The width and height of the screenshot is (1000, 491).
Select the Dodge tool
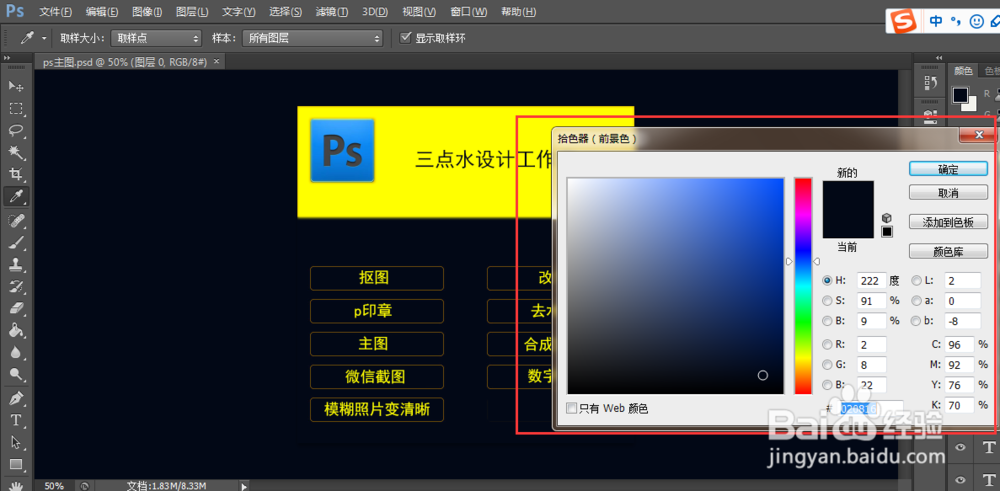point(16,374)
